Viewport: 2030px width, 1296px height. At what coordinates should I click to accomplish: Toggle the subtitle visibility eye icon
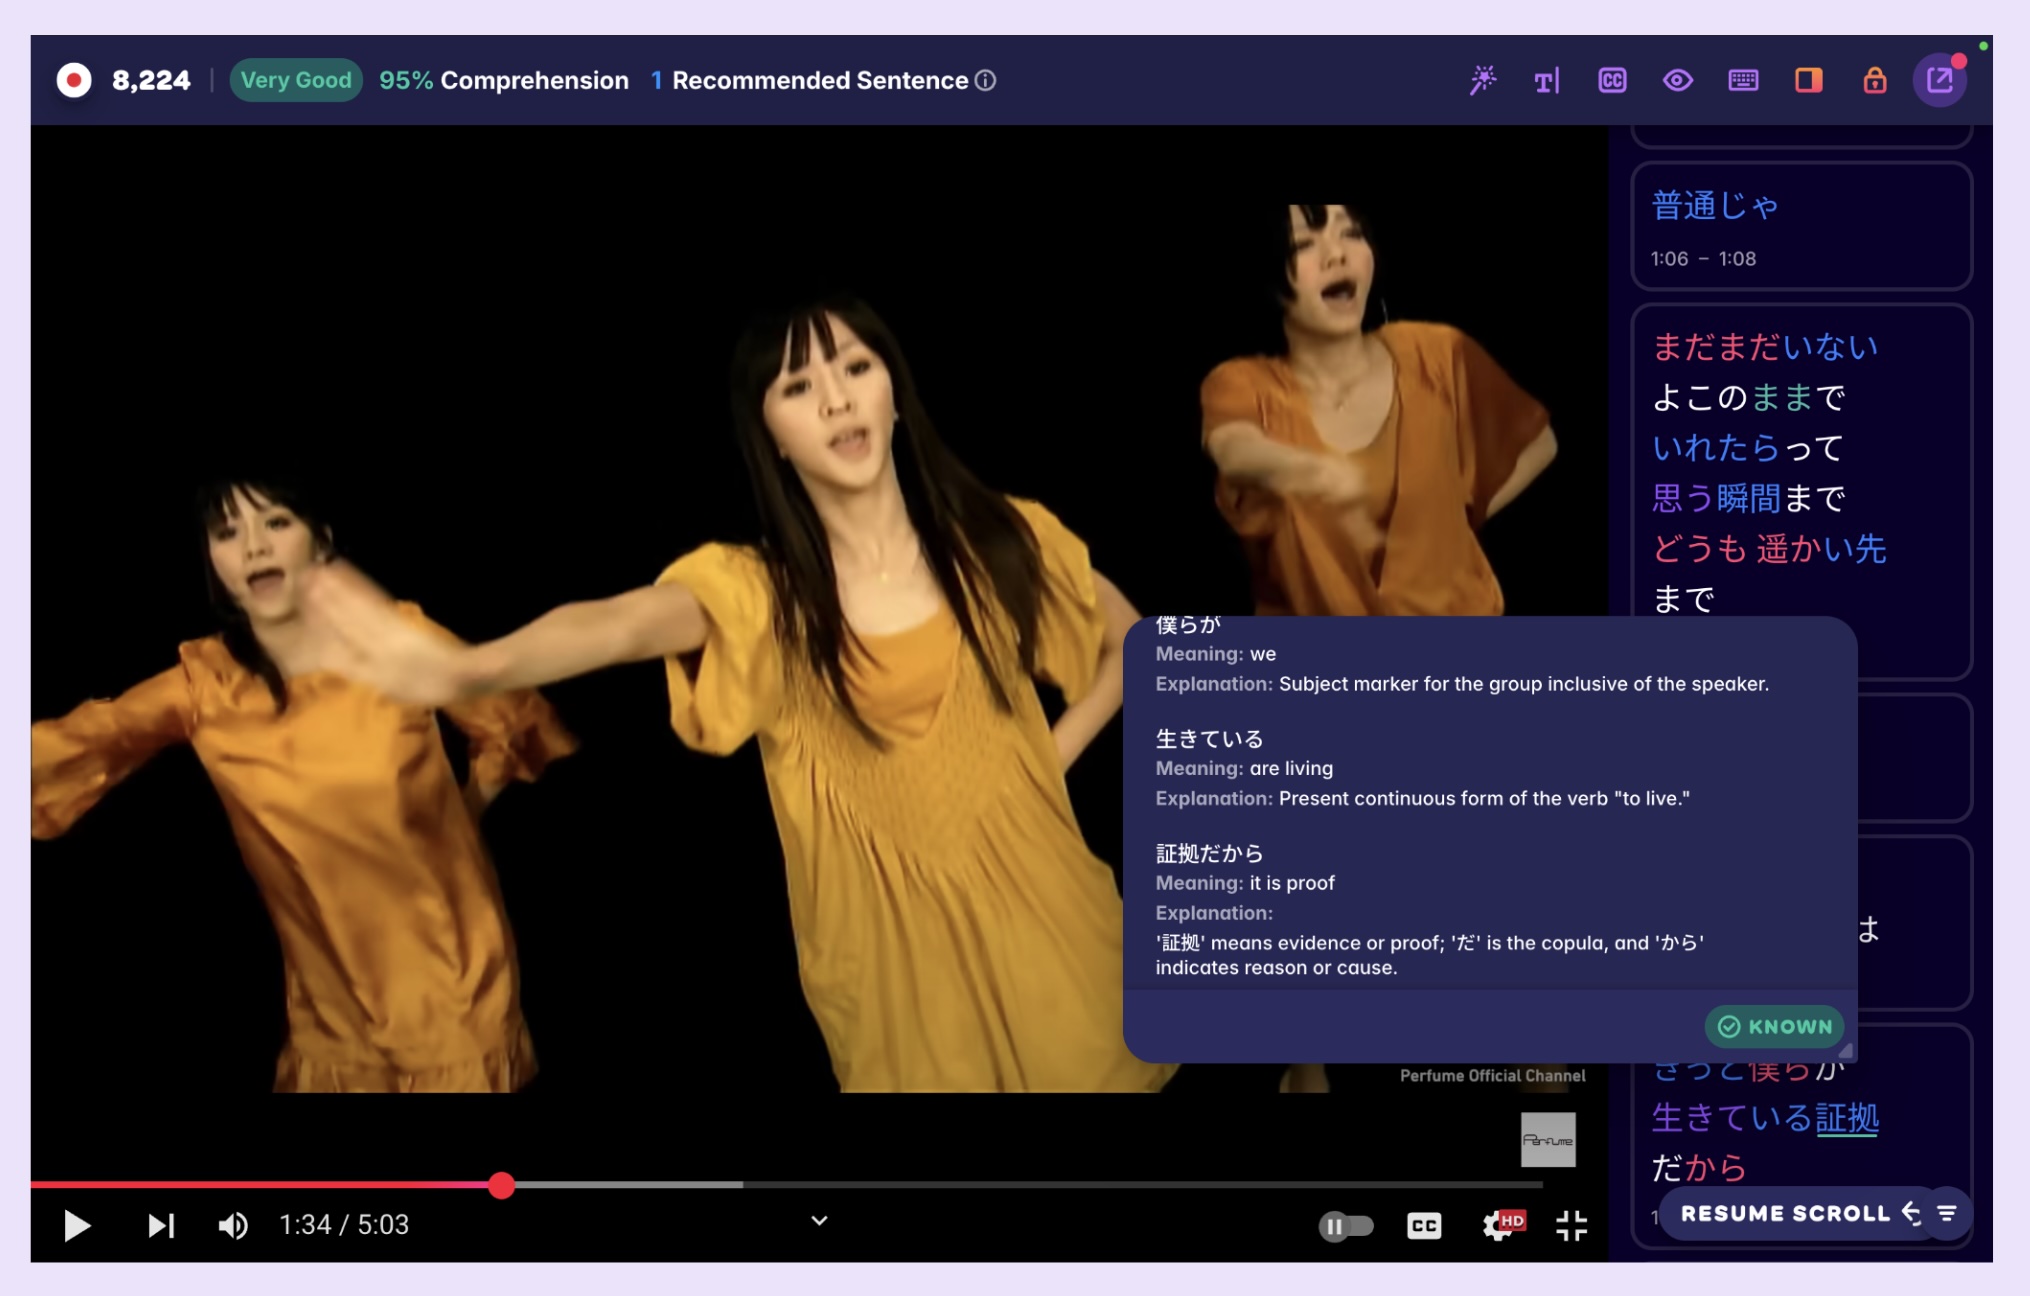click(1677, 80)
